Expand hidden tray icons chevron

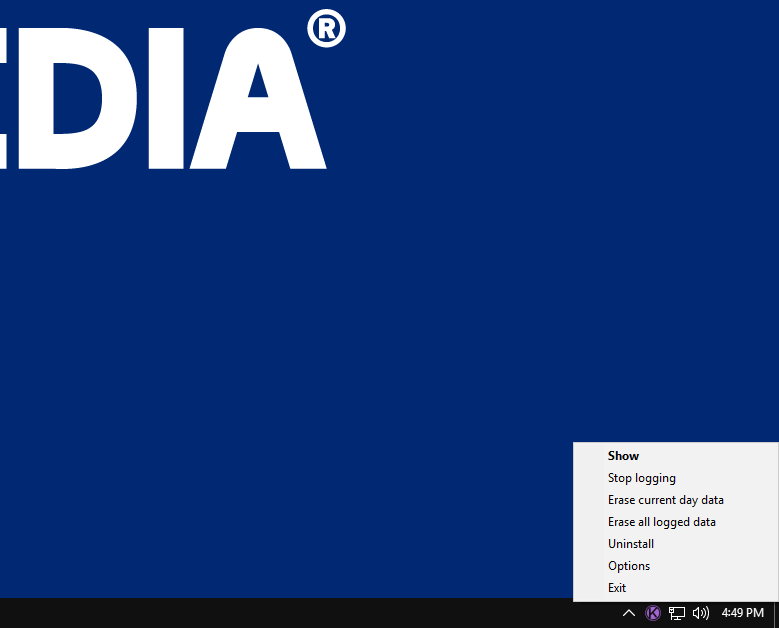pos(628,613)
